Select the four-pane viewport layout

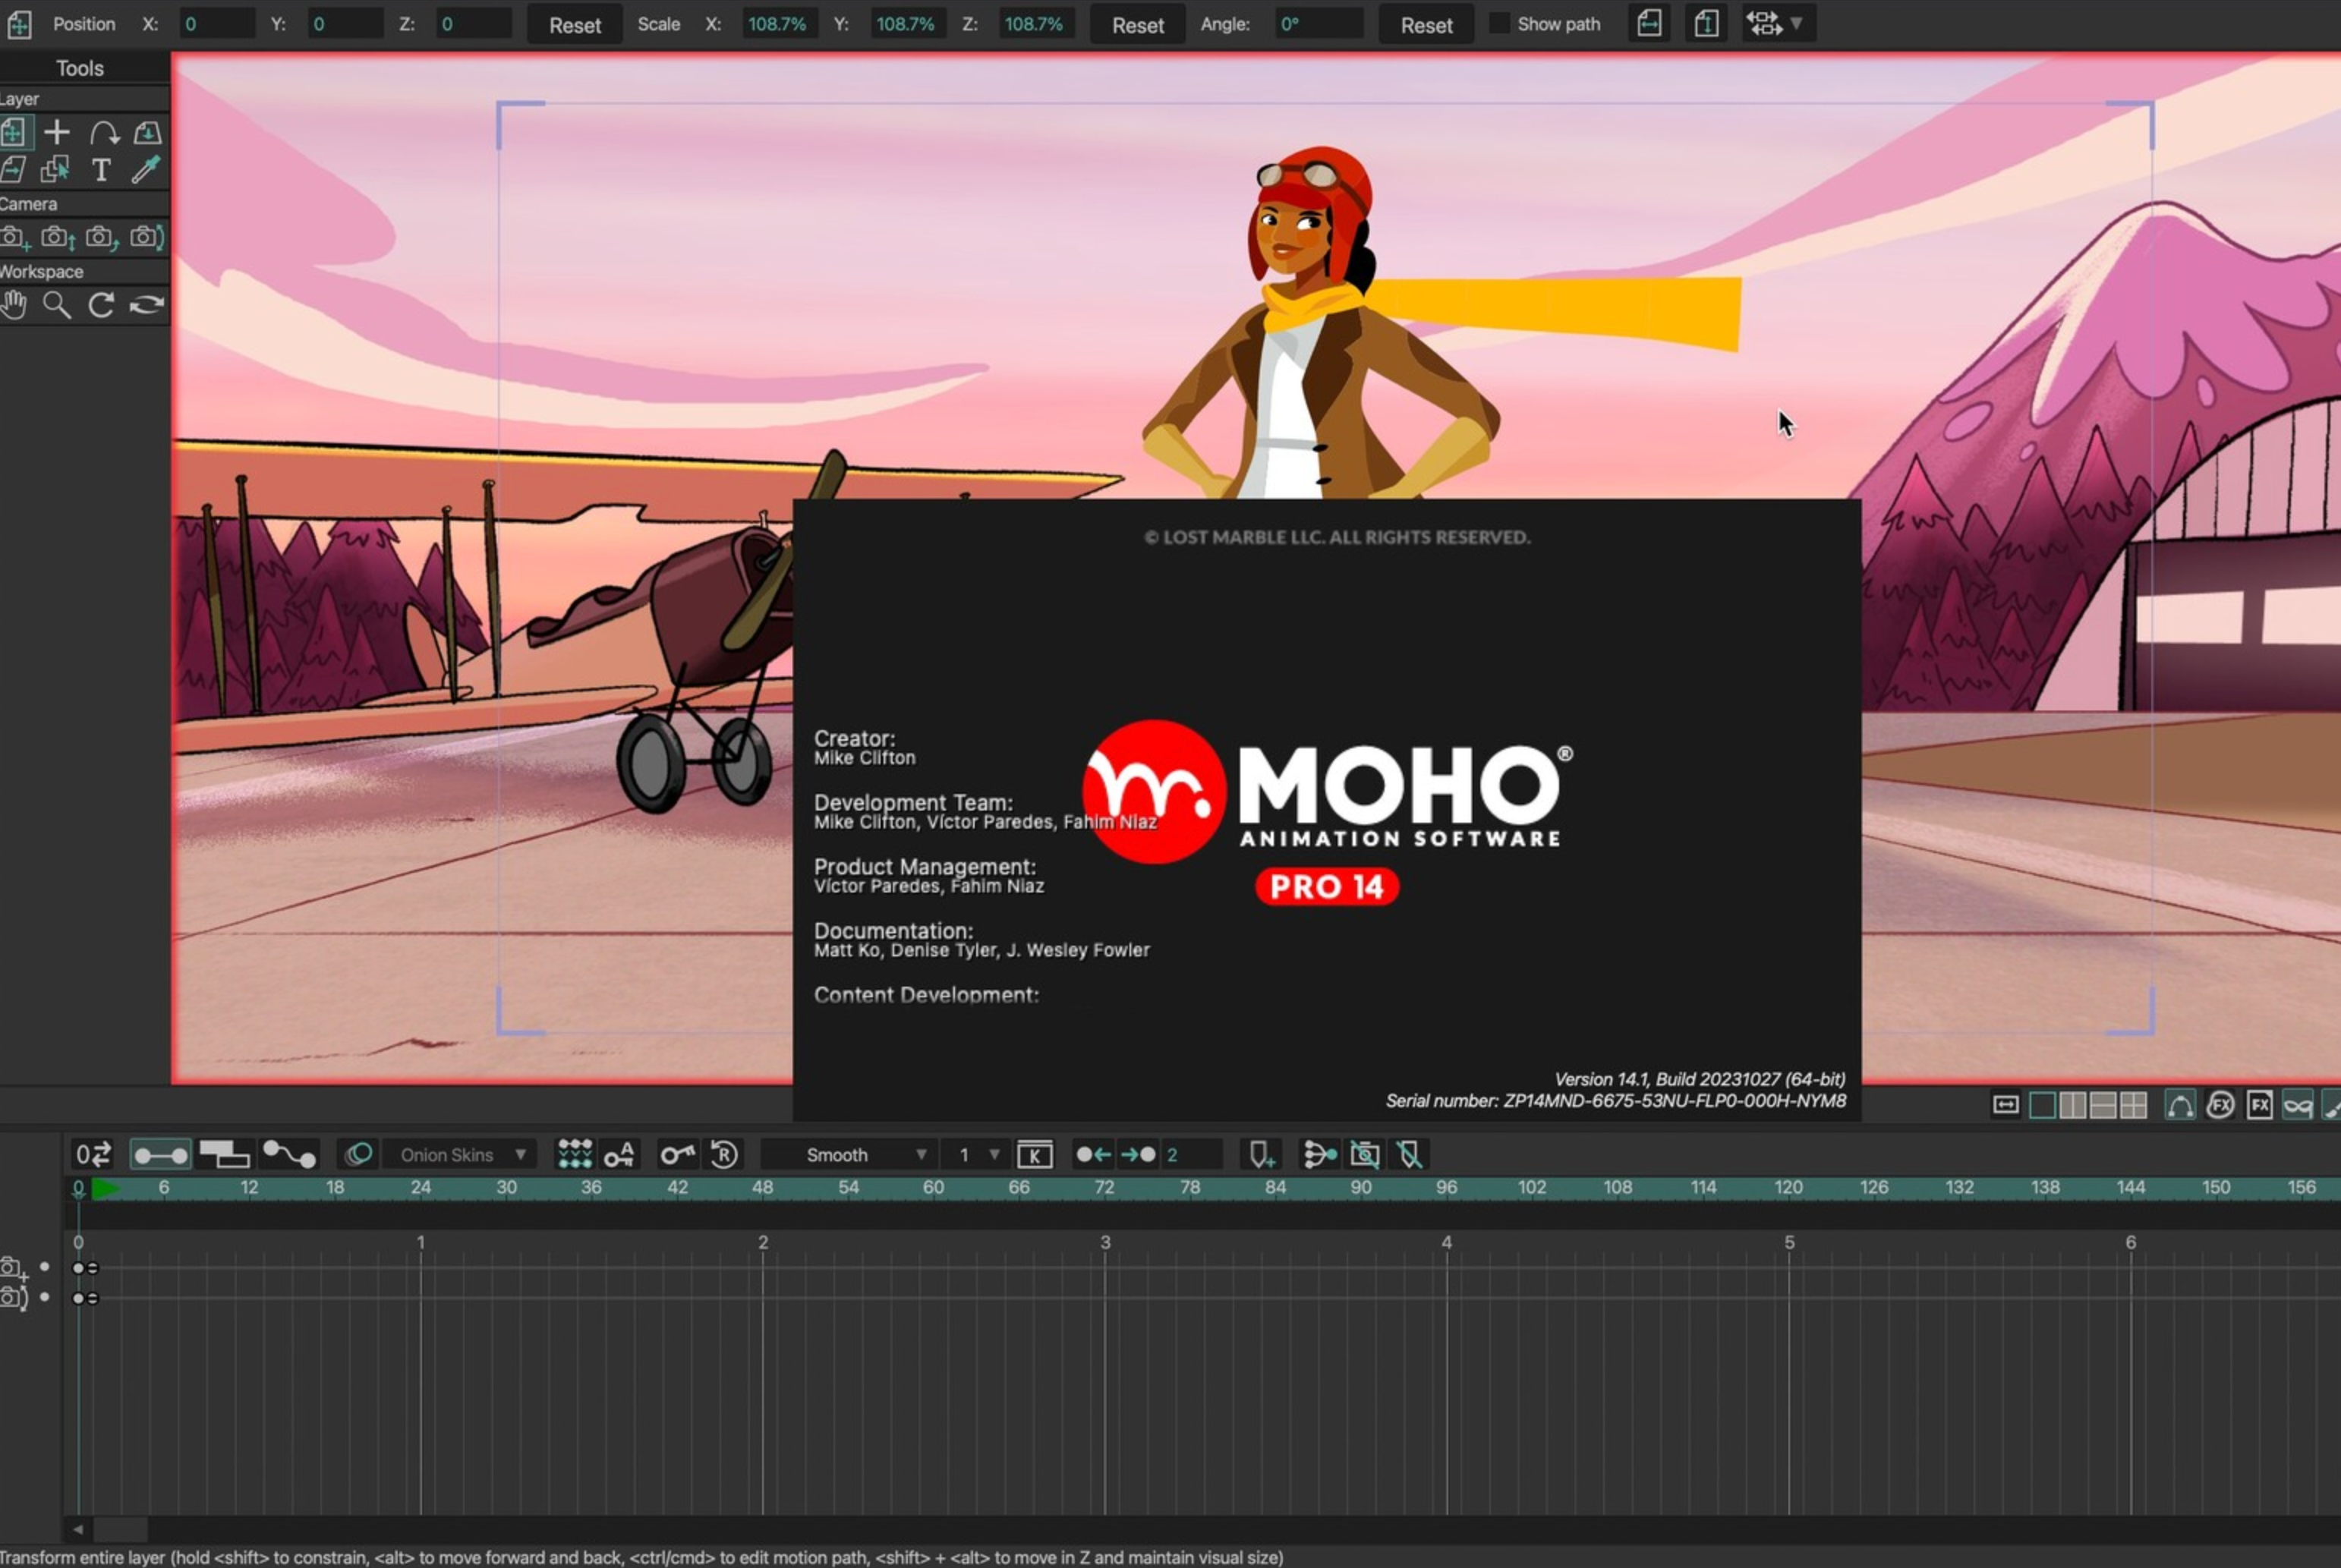(2134, 1105)
